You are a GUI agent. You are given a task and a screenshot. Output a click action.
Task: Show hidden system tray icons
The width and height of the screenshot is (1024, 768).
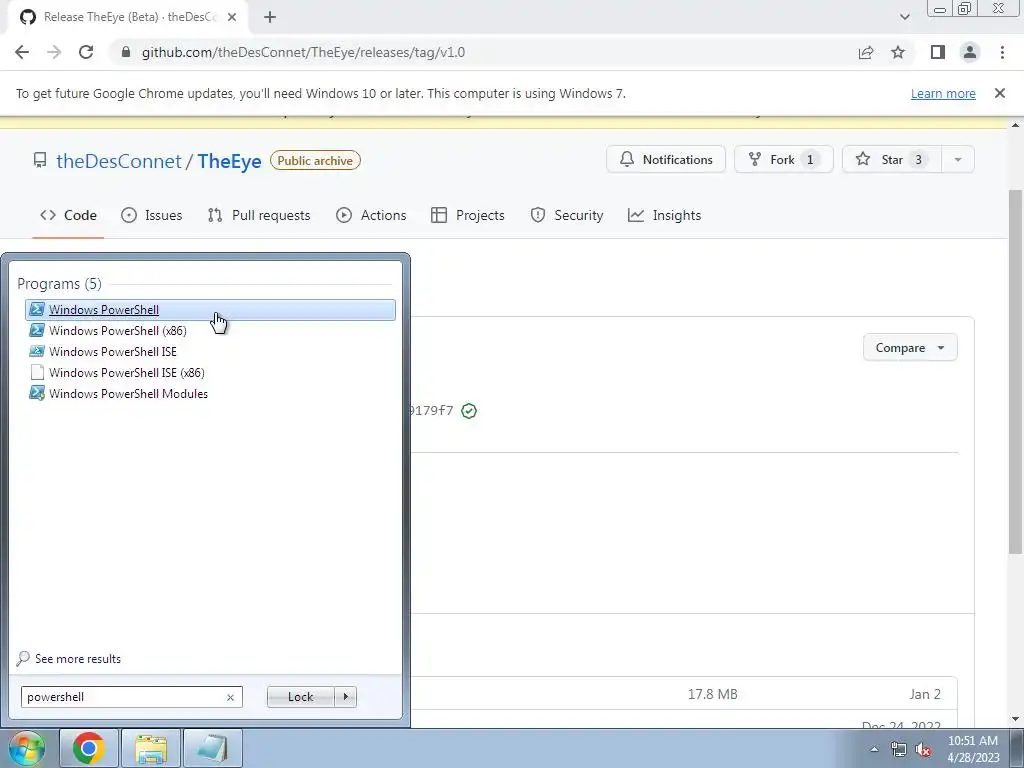(x=874, y=749)
